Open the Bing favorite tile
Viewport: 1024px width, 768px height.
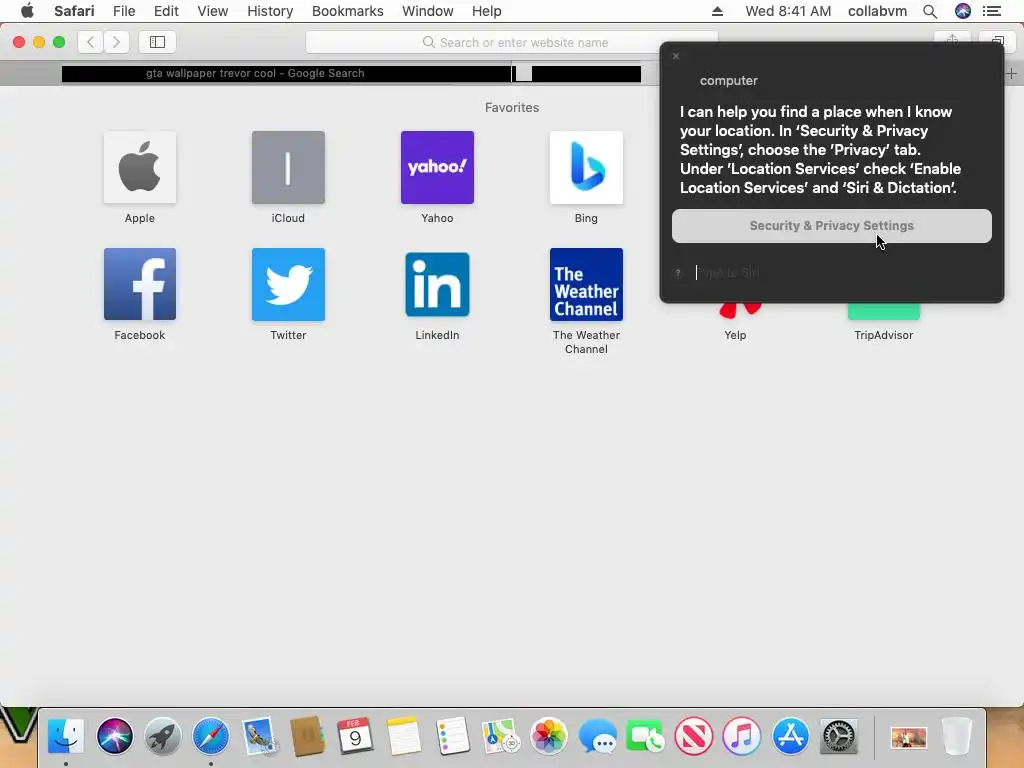point(586,167)
